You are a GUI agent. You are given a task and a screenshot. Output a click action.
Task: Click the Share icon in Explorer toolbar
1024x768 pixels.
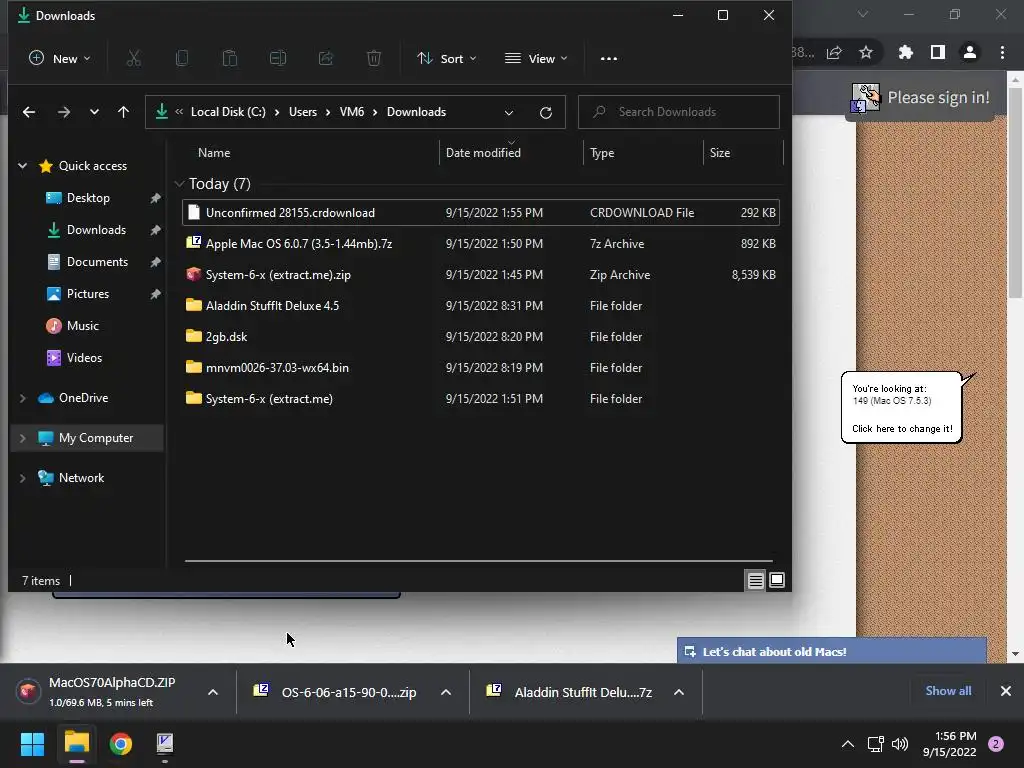point(326,59)
